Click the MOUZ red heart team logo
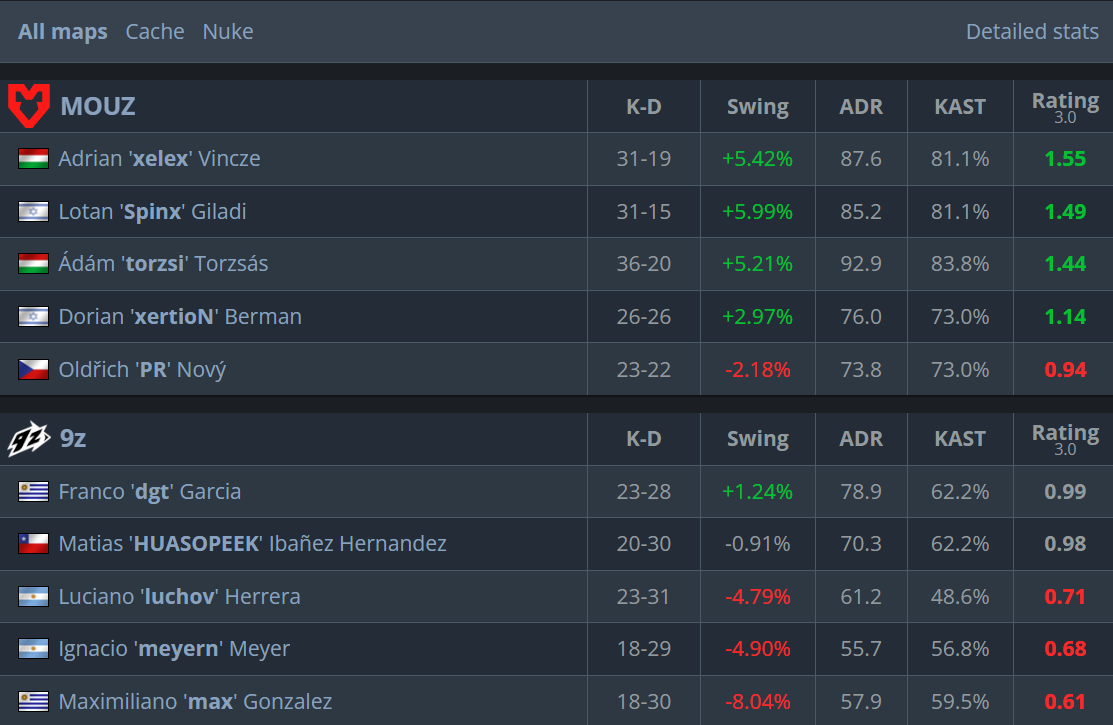The image size is (1113, 725). coord(29,106)
